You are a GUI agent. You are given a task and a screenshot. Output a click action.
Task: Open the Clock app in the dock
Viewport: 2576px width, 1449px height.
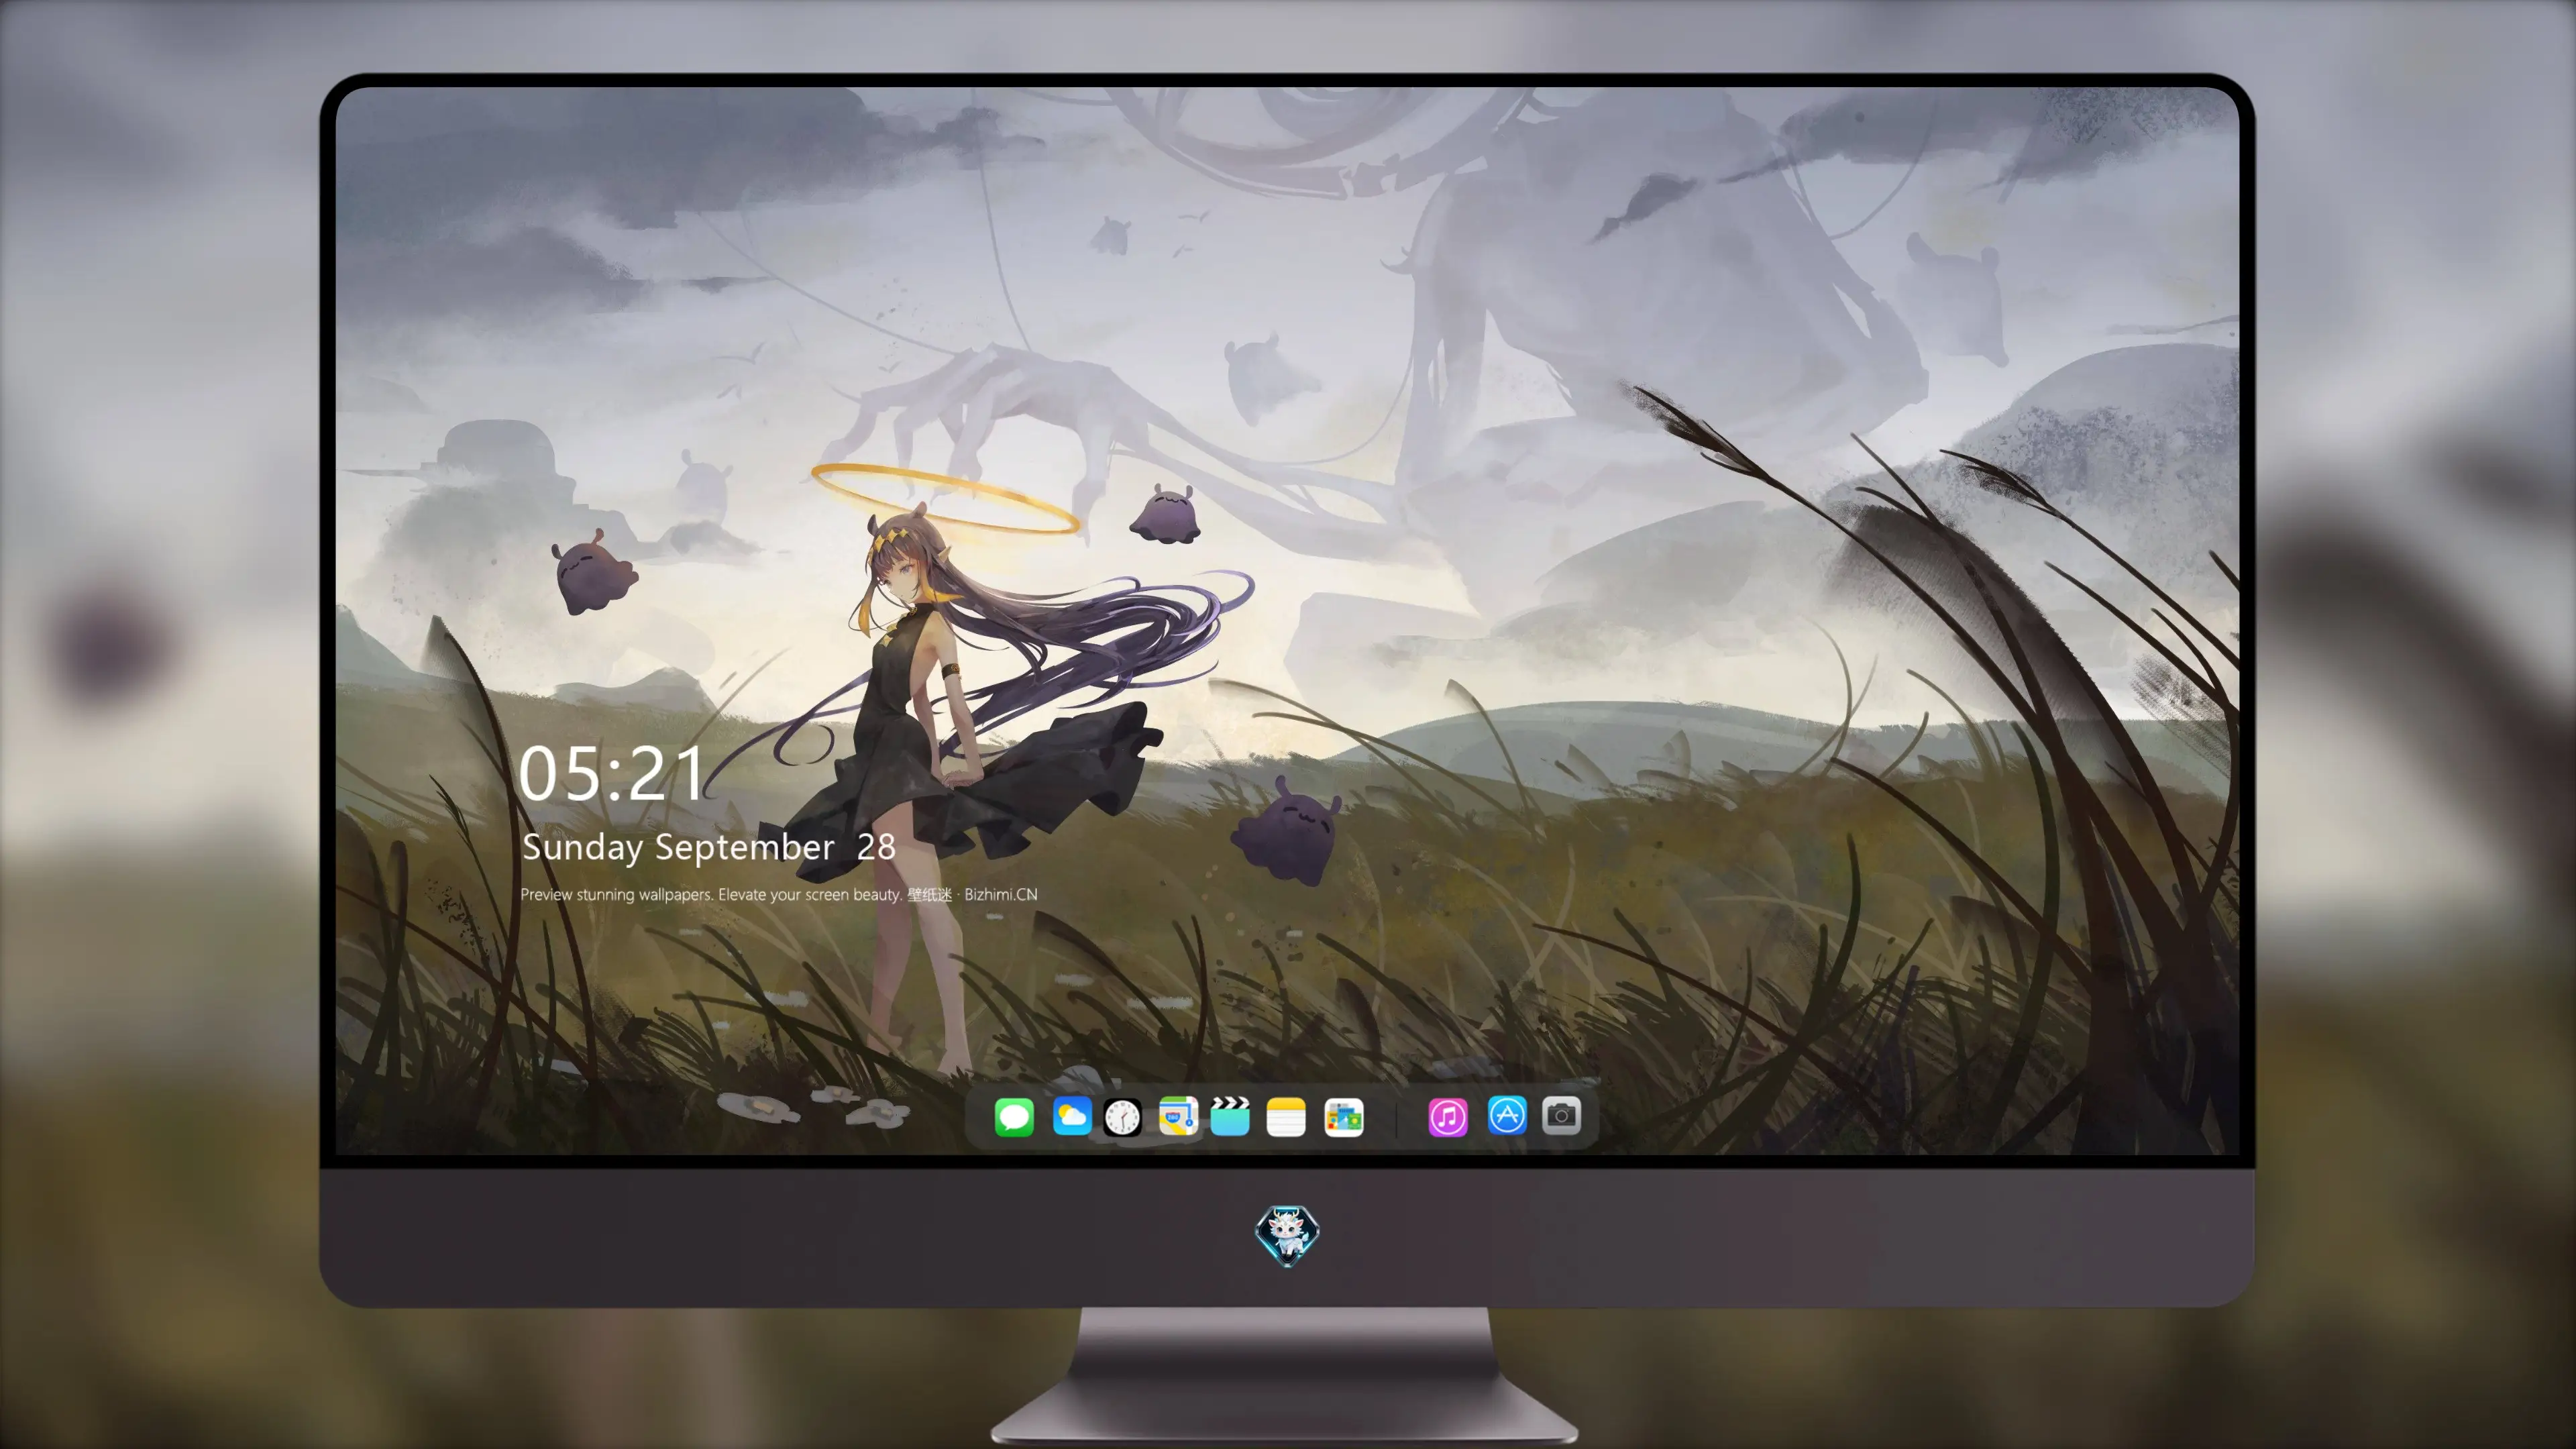click(x=1122, y=1117)
